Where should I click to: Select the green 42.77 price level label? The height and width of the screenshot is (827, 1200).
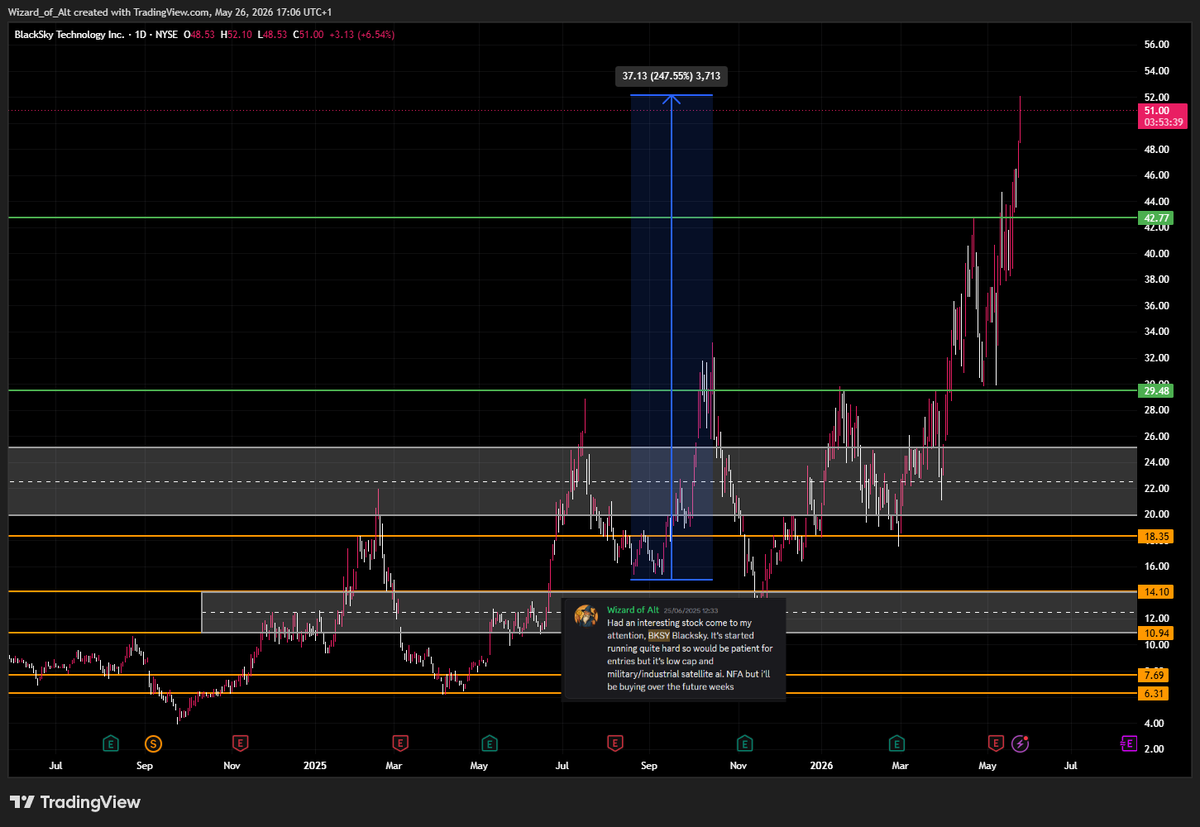pos(1156,217)
